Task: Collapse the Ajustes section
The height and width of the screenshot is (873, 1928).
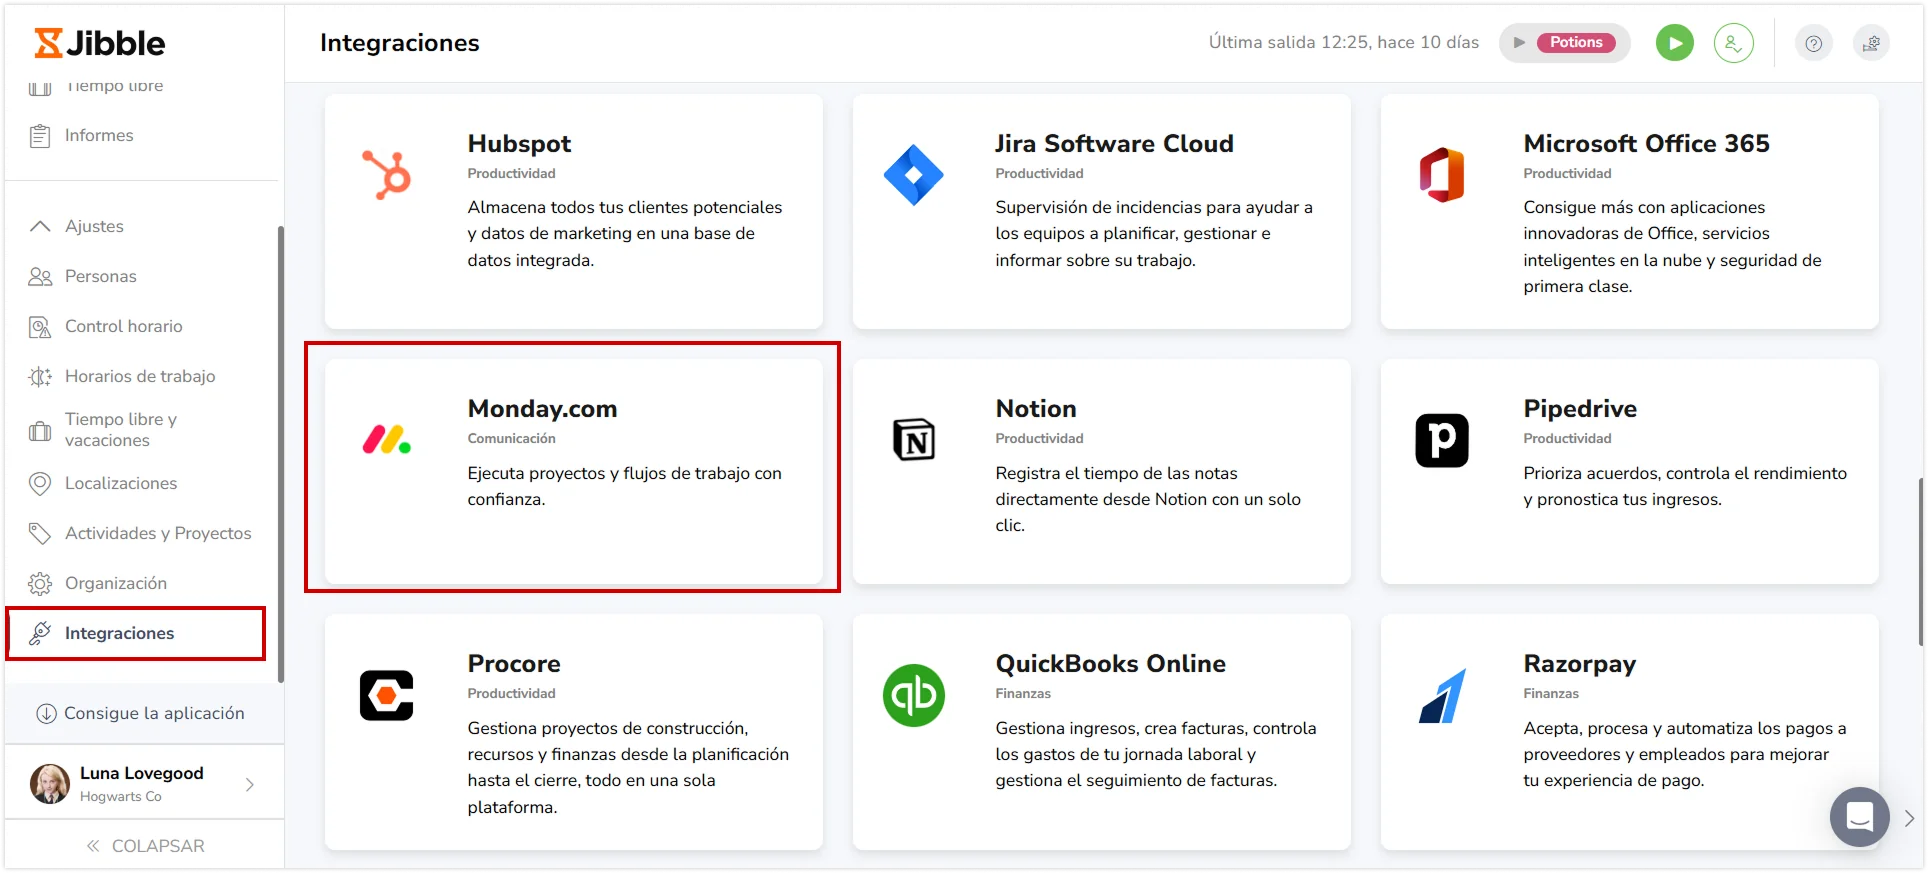Action: [x=40, y=227]
